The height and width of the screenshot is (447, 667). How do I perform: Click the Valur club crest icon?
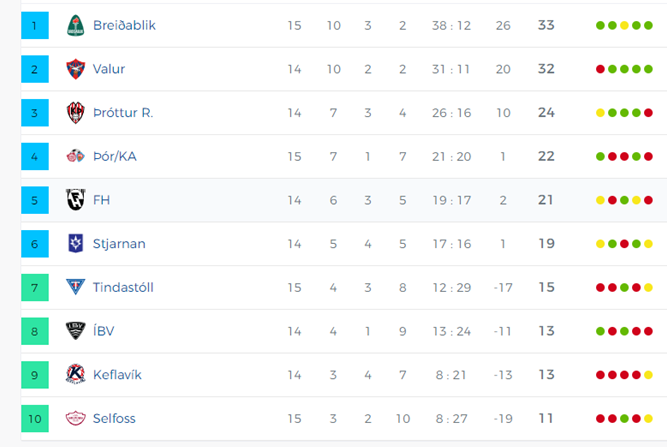click(x=76, y=69)
